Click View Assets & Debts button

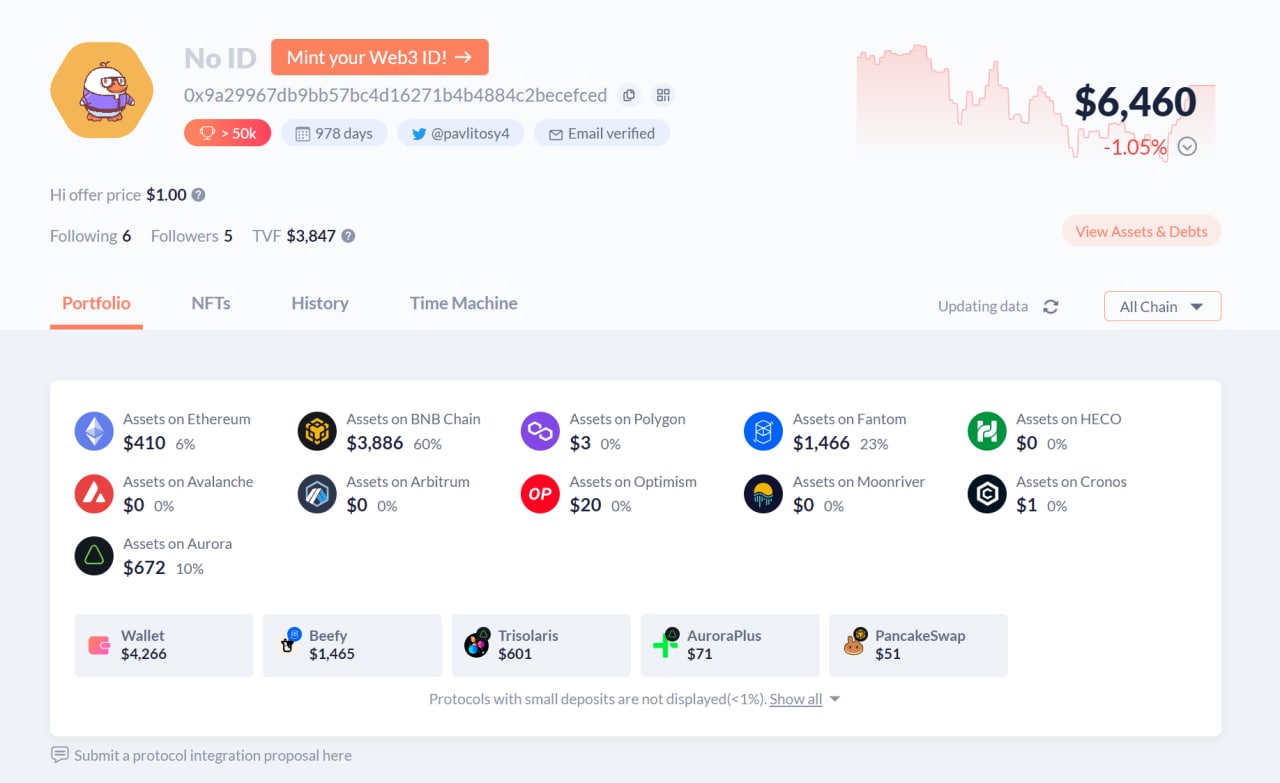(1141, 231)
